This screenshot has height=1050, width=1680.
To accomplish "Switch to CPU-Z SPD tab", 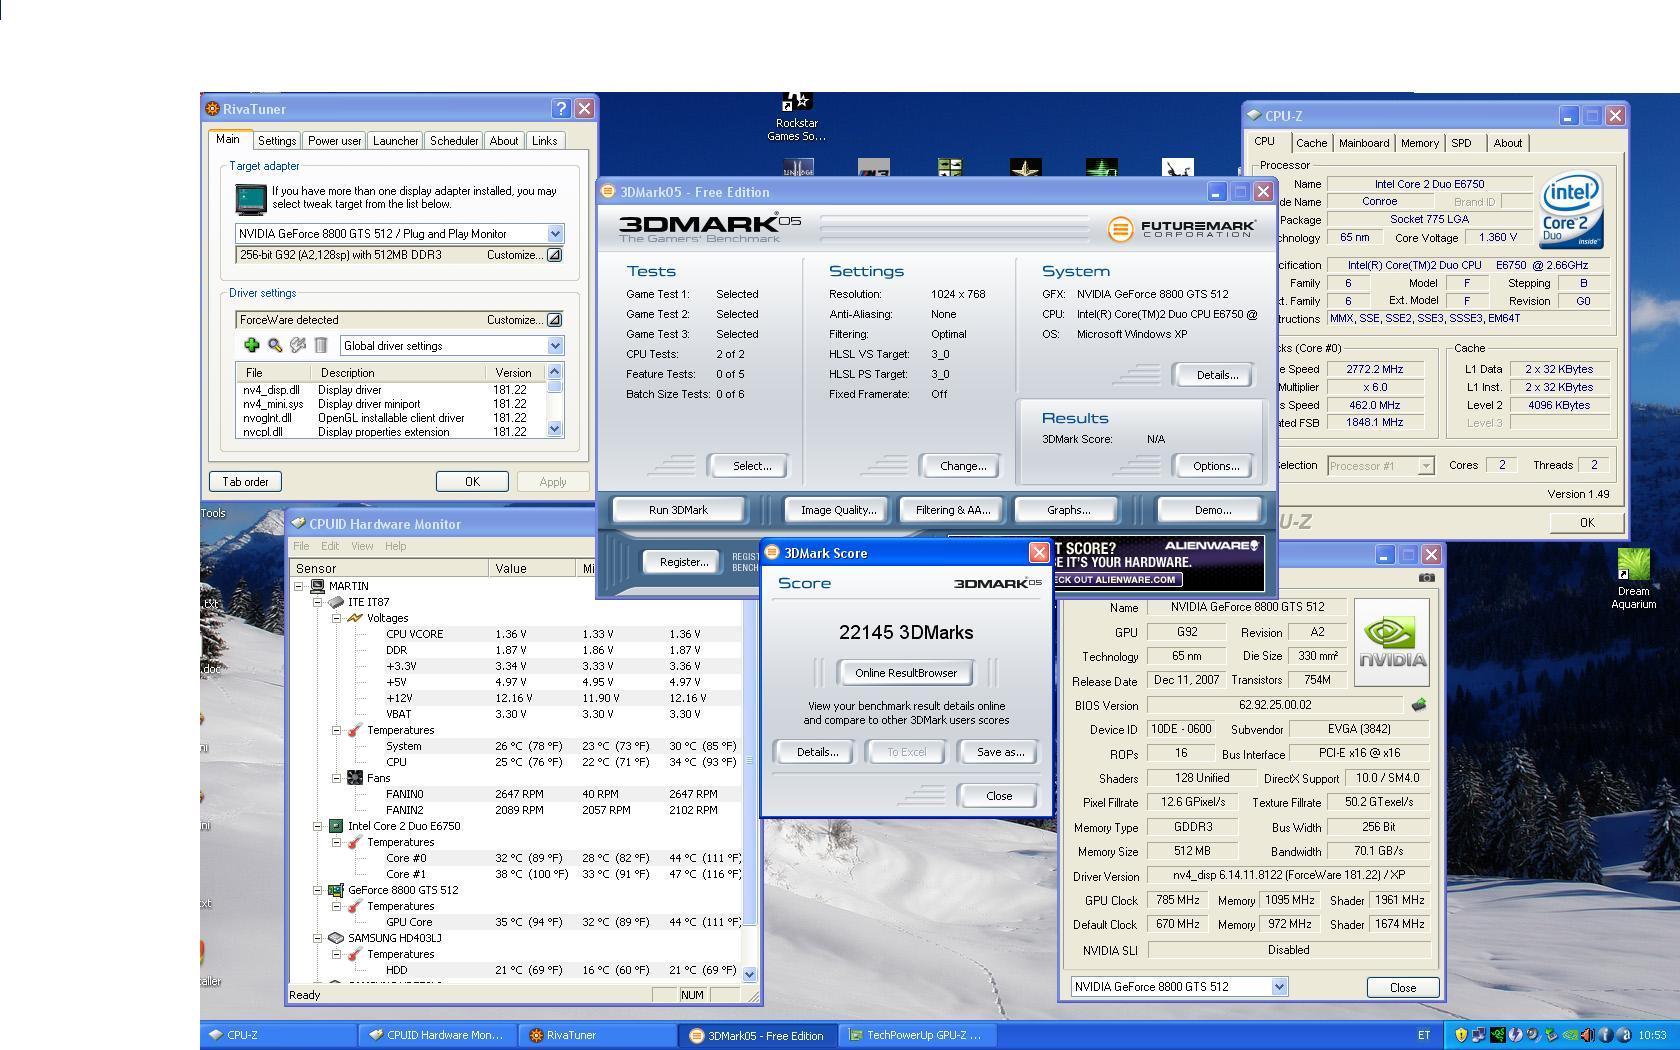I will pos(1462,143).
